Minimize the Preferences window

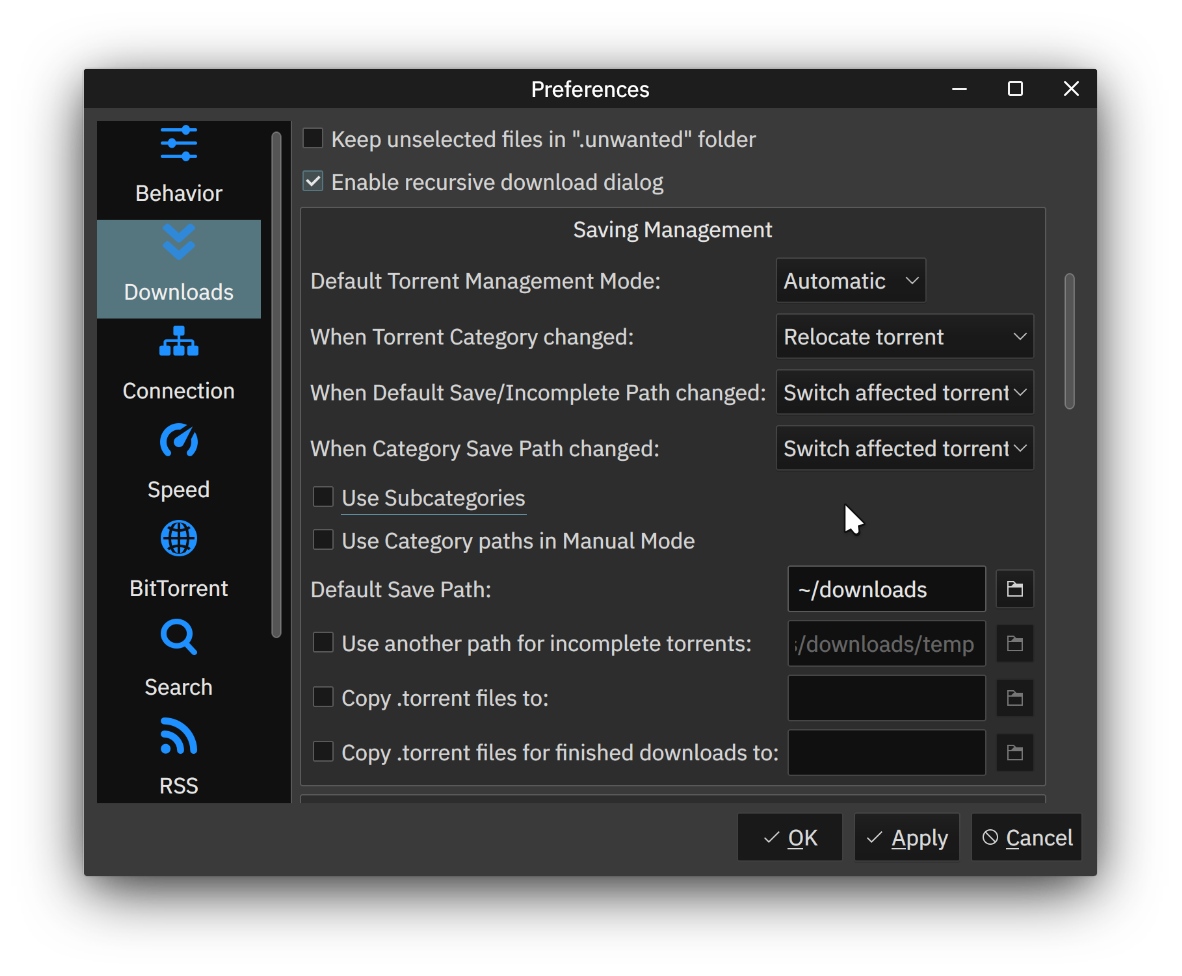960,89
